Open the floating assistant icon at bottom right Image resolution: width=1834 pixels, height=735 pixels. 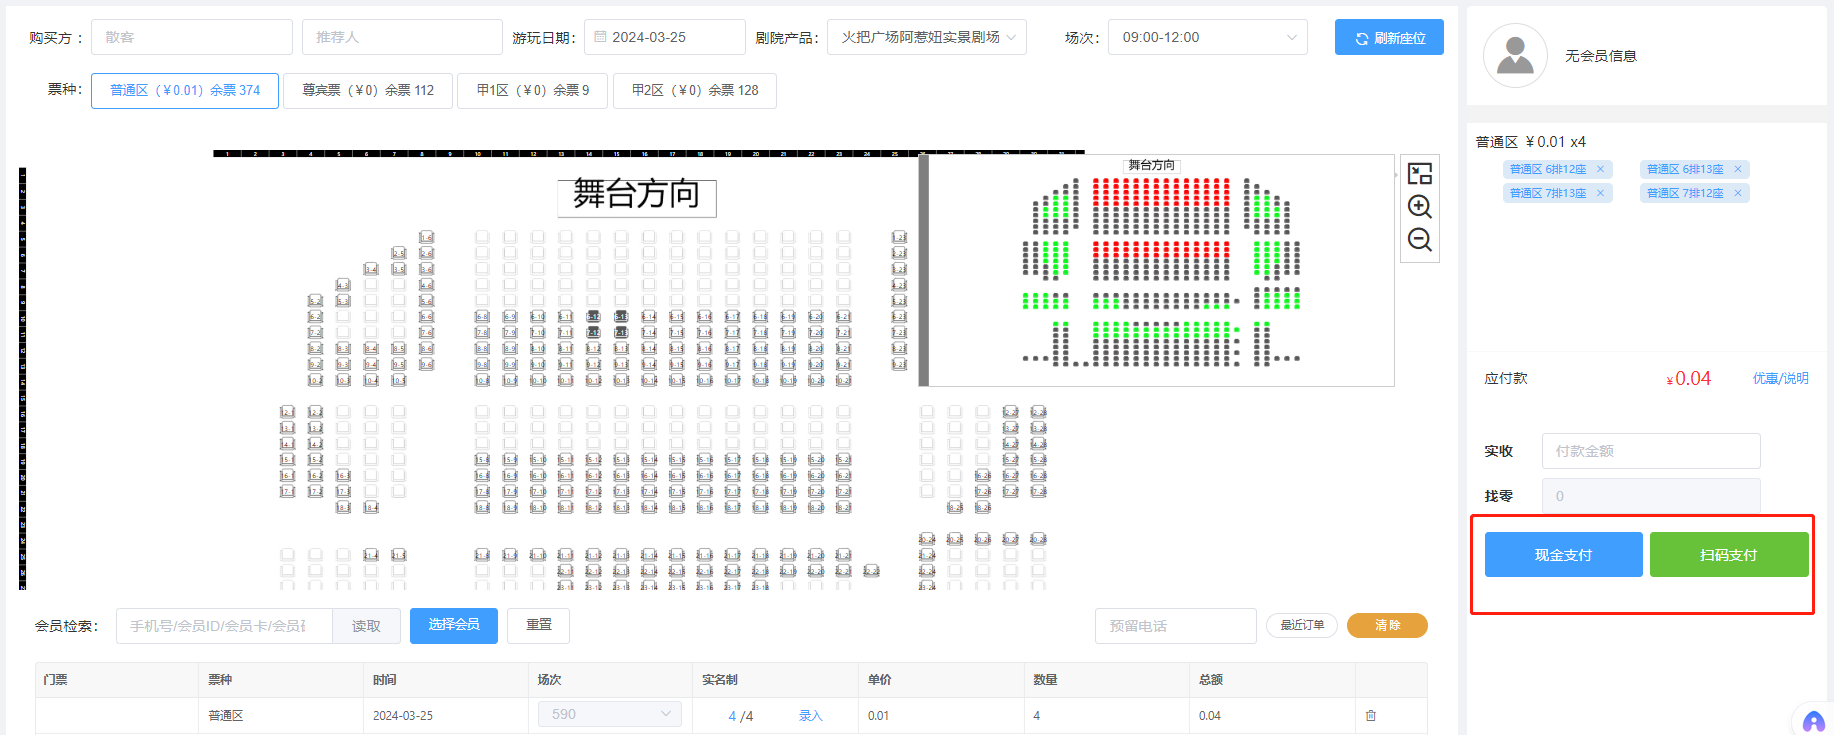click(1813, 721)
